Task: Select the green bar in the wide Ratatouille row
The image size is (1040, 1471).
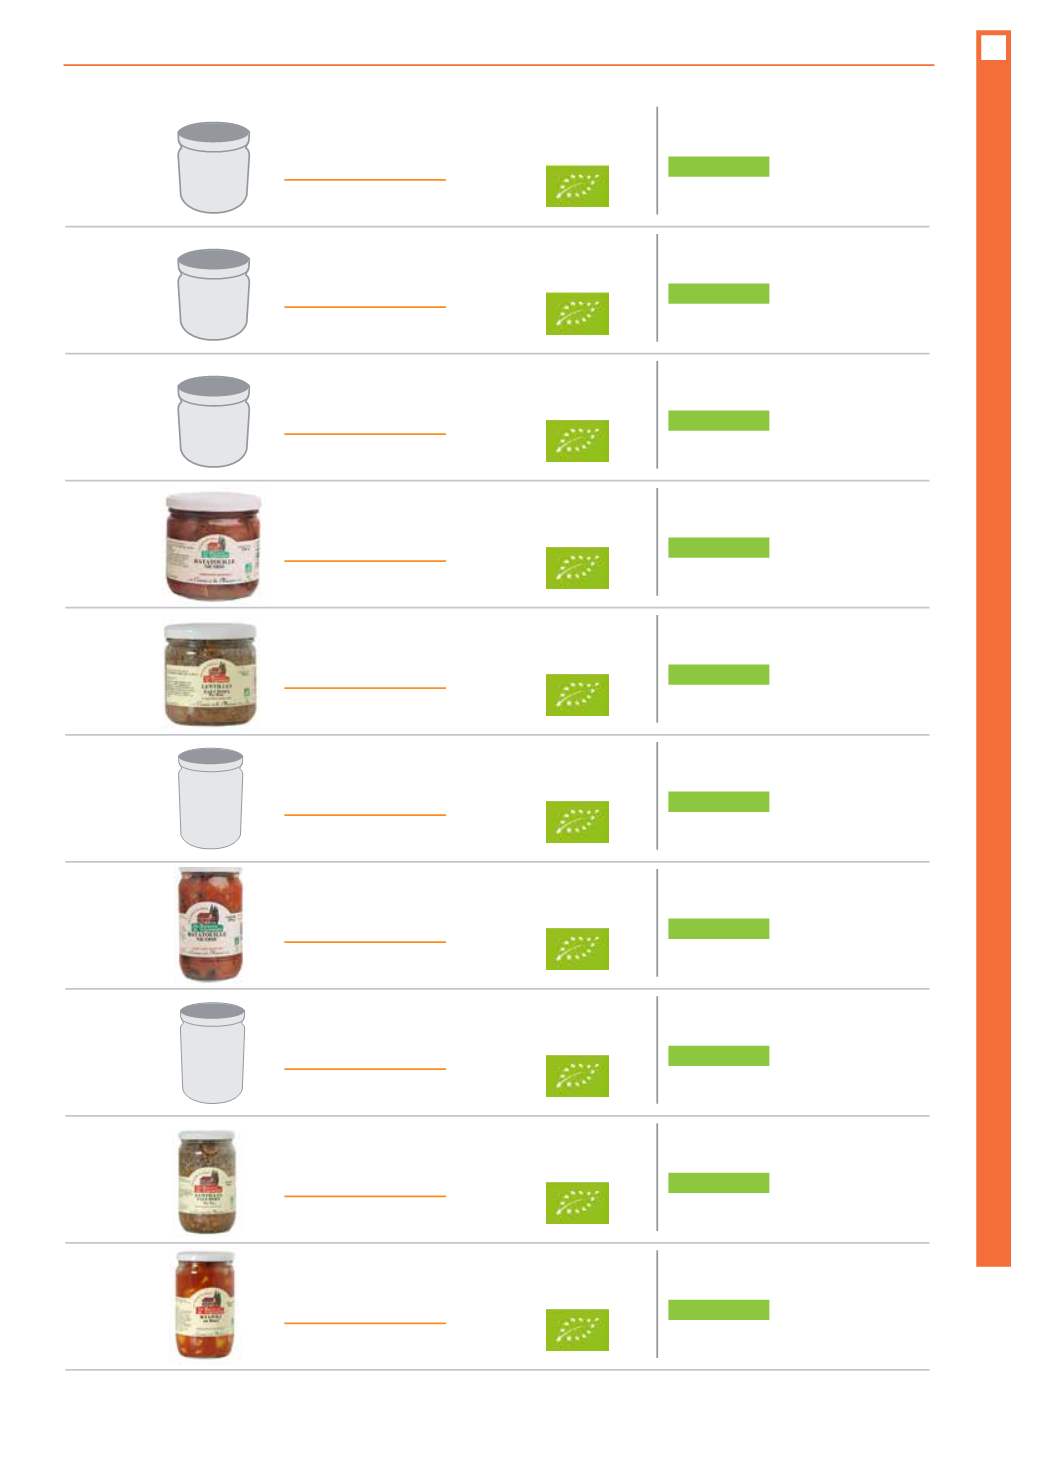Action: tap(718, 547)
